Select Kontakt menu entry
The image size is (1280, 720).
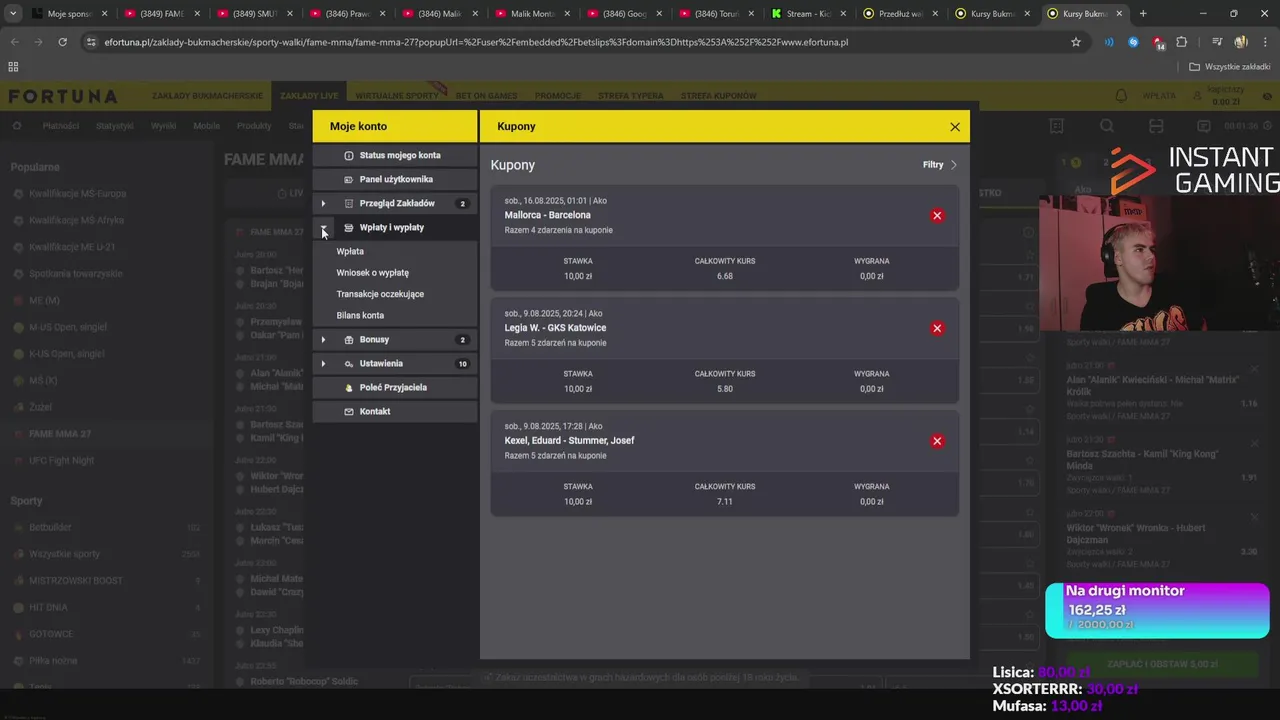pos(395,412)
